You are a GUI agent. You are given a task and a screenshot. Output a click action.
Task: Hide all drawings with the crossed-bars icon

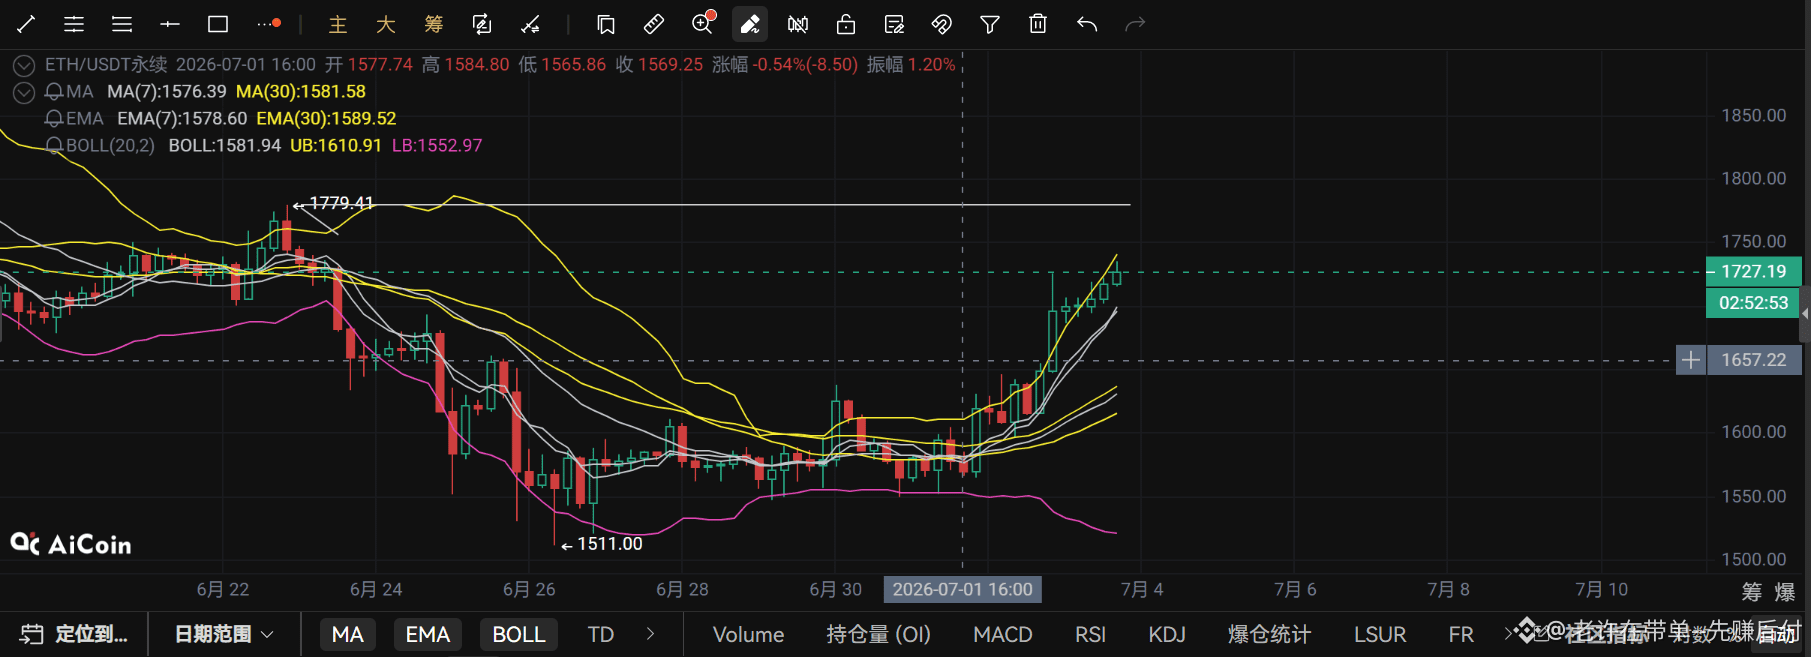click(798, 24)
